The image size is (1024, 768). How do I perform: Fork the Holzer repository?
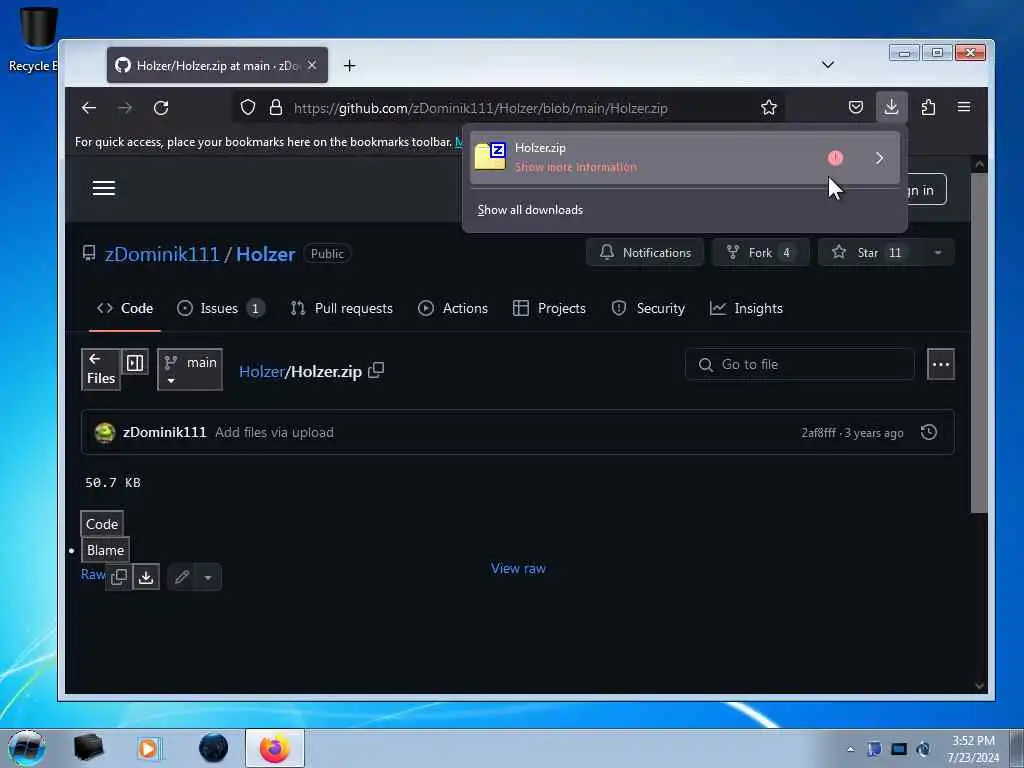pos(761,253)
